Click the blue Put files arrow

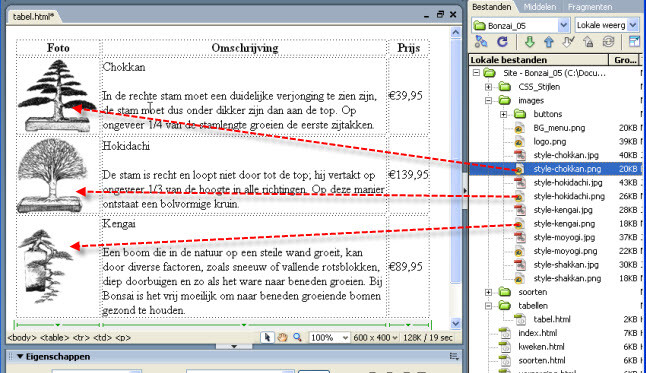[549, 42]
